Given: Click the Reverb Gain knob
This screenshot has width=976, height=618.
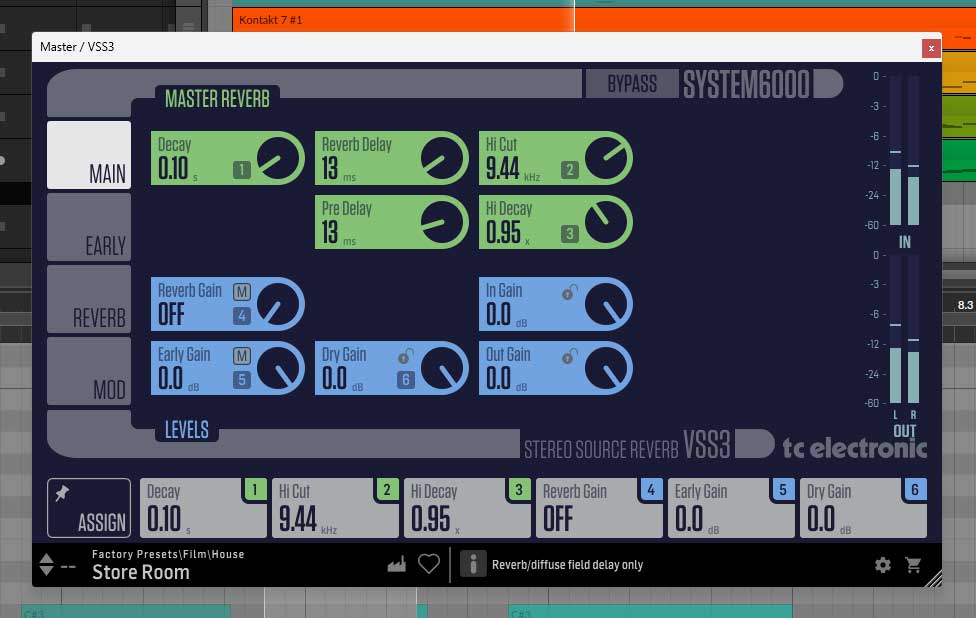Looking at the screenshot, I should pos(278,304).
